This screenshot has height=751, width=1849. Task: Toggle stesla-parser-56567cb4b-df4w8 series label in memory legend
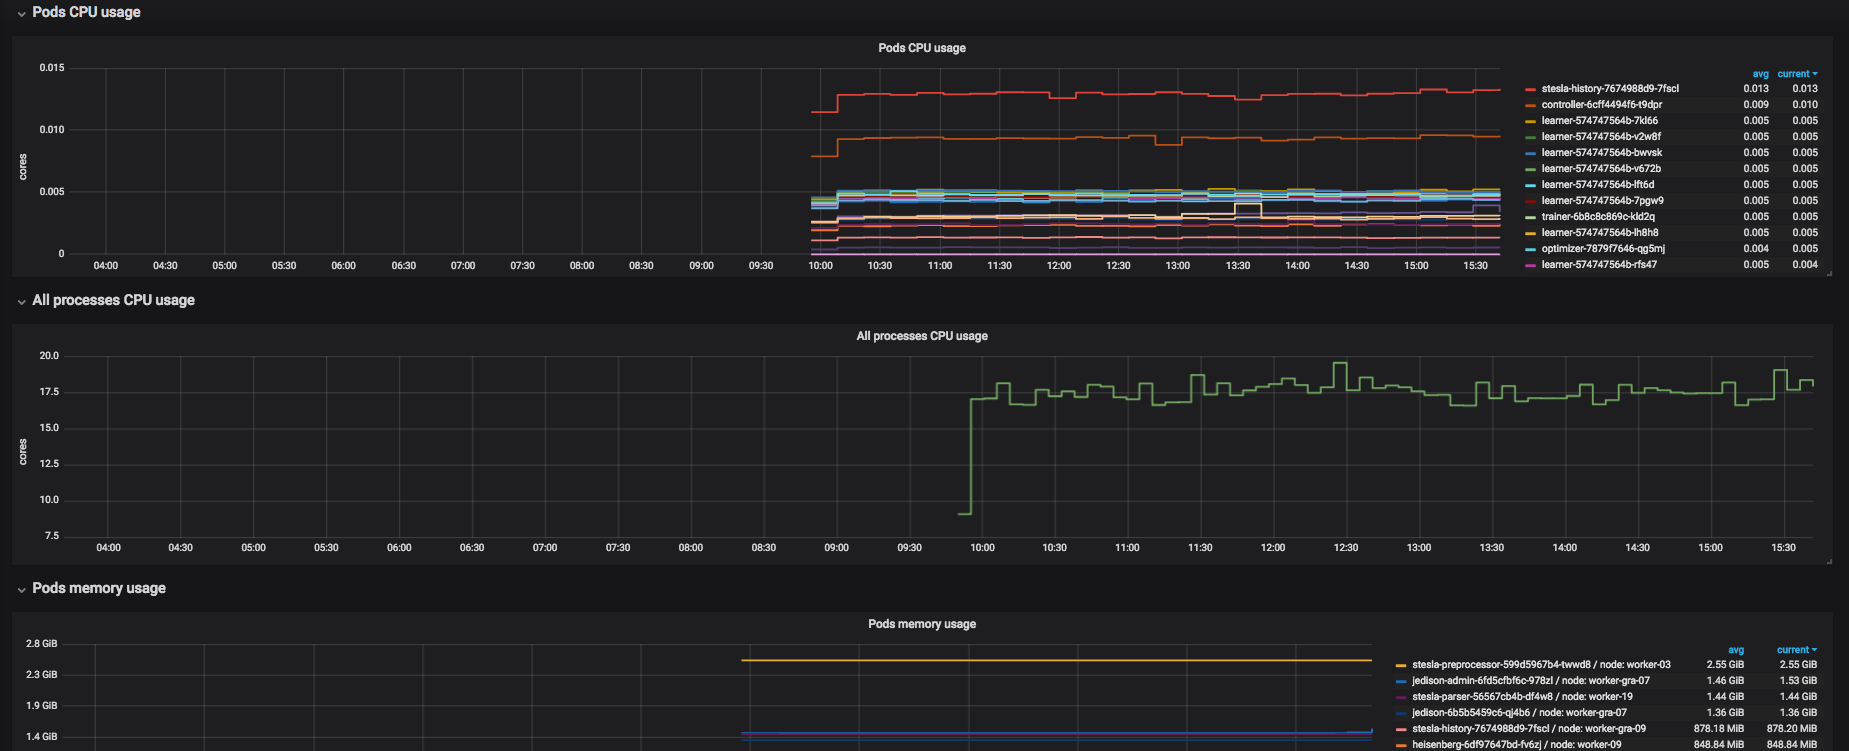tap(1522, 697)
